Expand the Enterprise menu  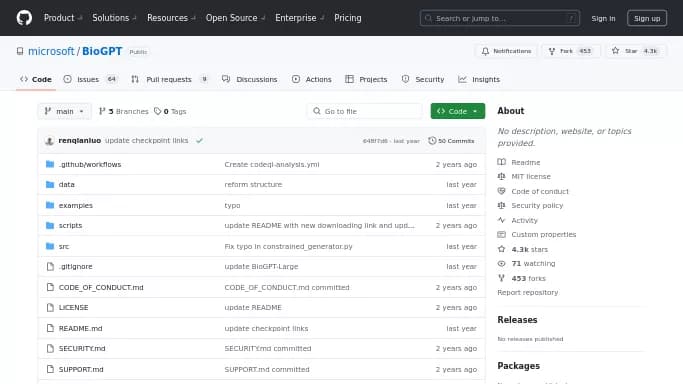[300, 18]
